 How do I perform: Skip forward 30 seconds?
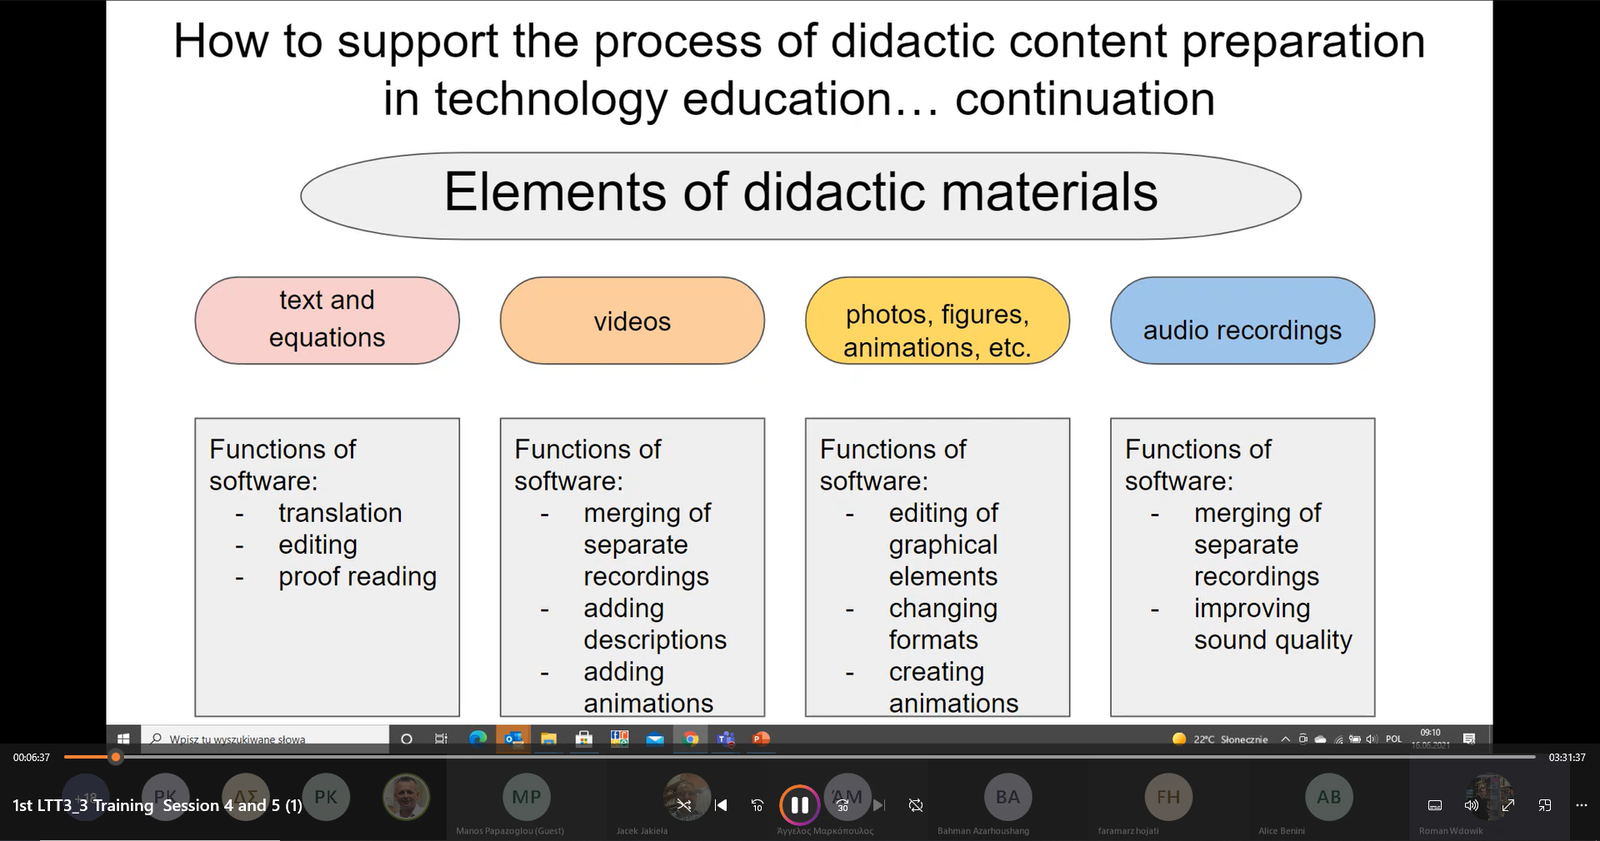coord(842,805)
